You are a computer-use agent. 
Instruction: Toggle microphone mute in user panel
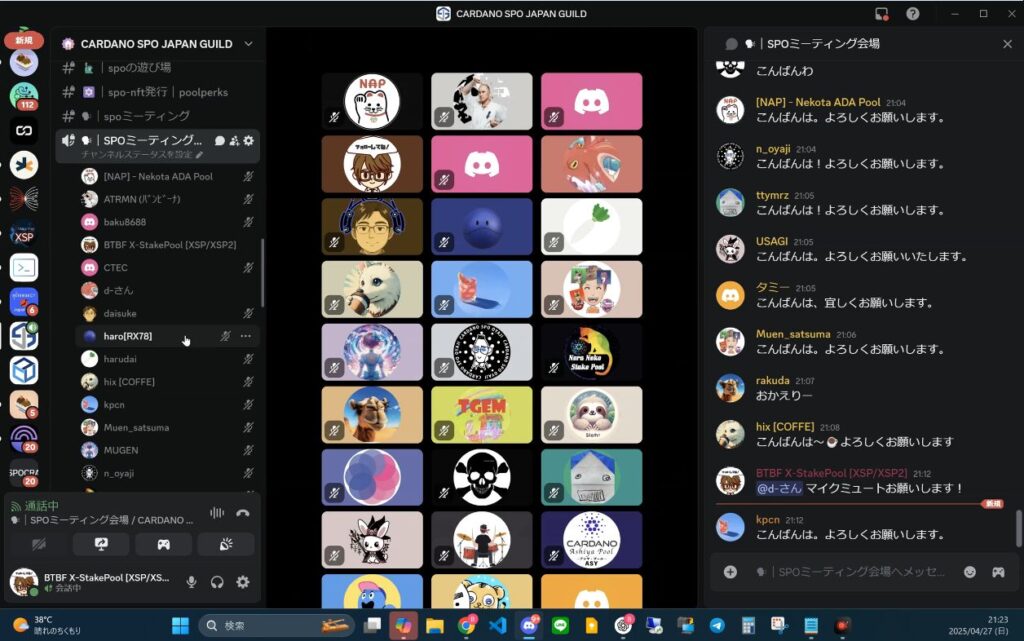(191, 582)
